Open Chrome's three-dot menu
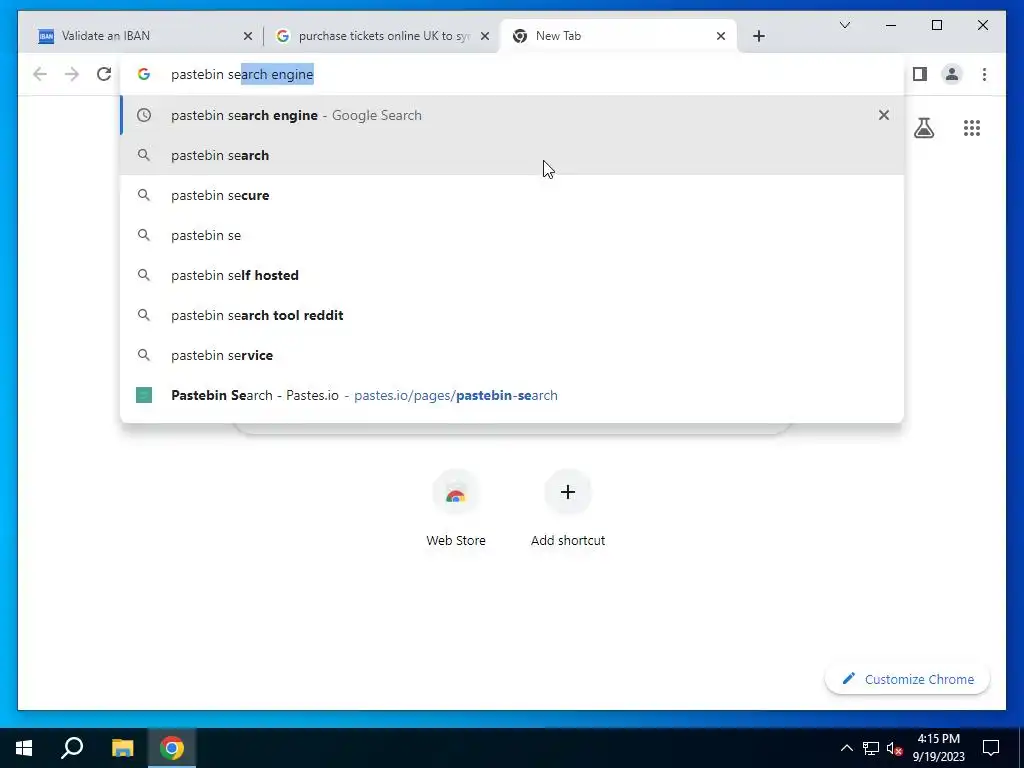 coord(984,74)
